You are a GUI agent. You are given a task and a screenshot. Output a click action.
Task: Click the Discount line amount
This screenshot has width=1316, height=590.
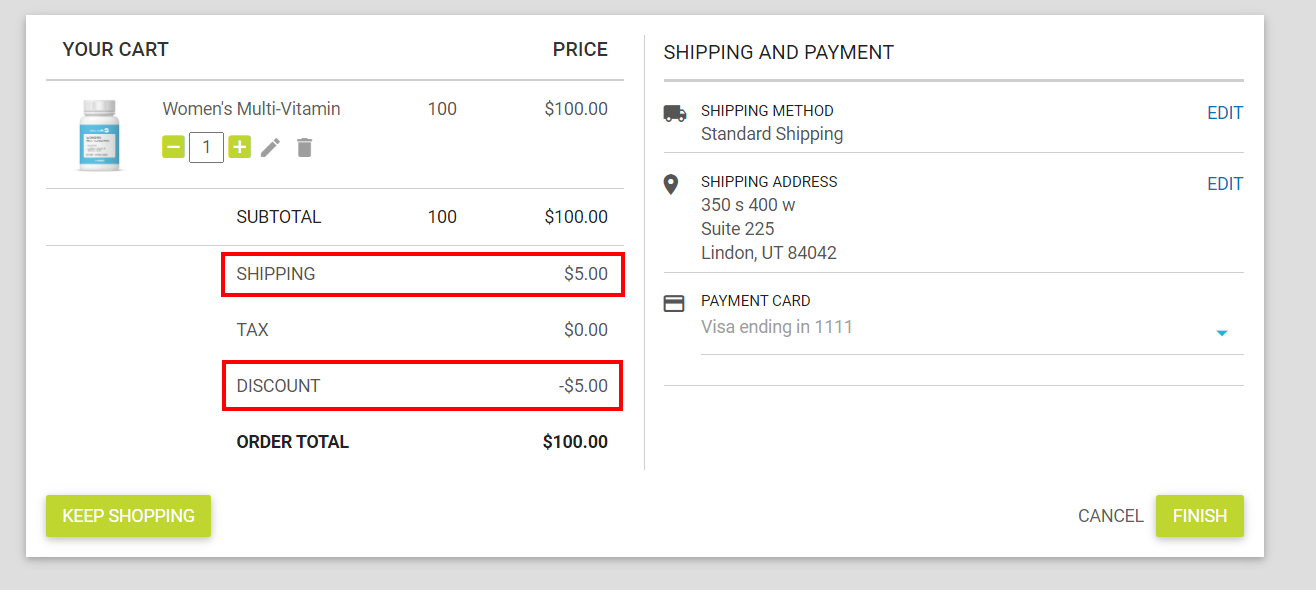click(x=583, y=386)
